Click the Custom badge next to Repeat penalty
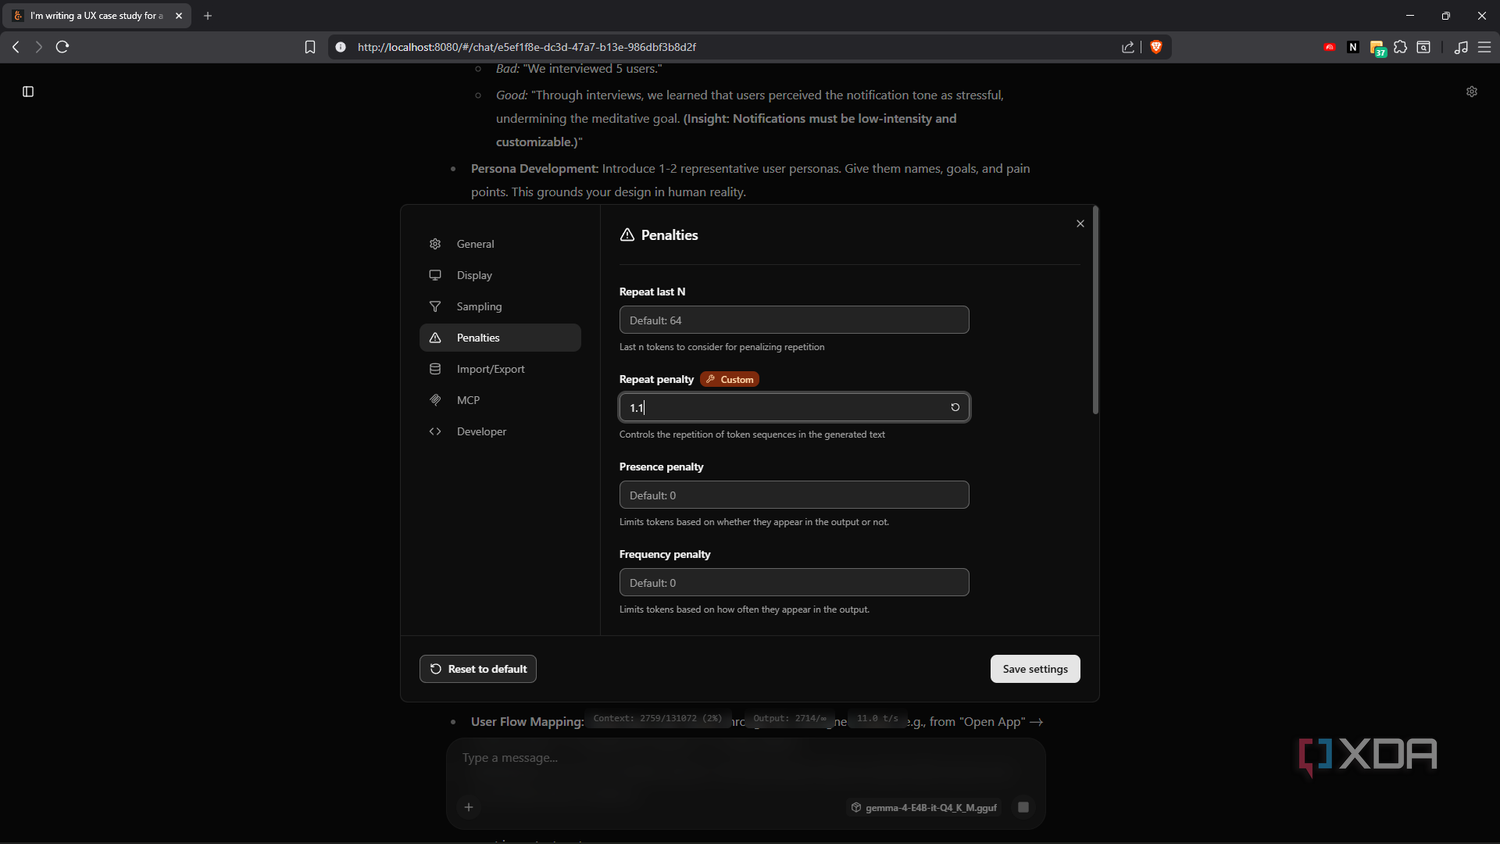The image size is (1500, 844). [730, 379]
